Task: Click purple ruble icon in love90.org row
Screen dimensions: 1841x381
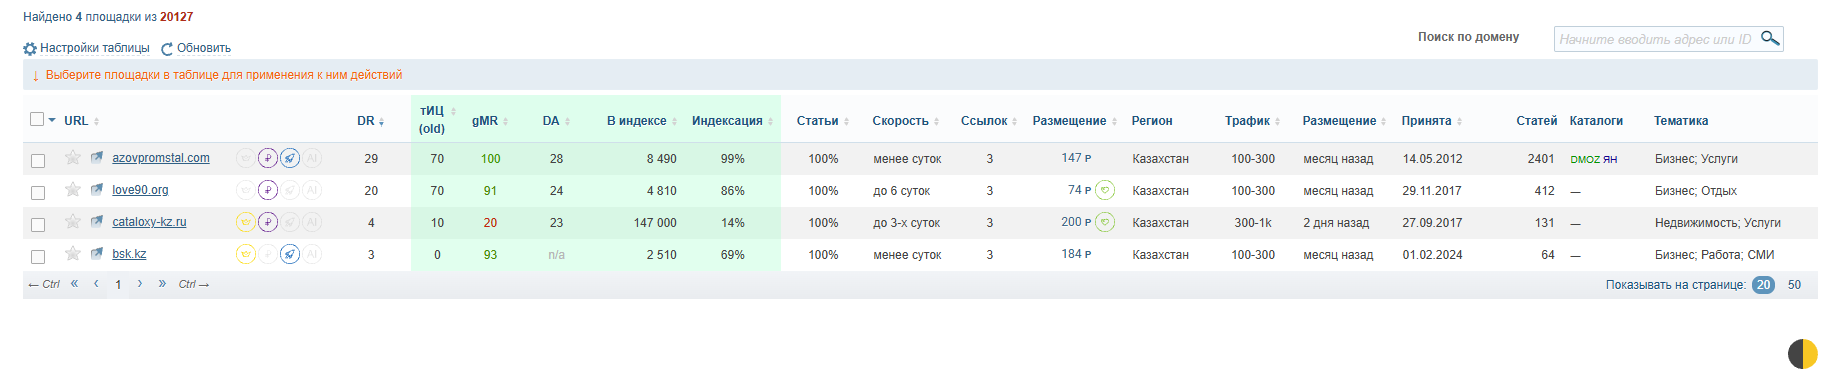Action: coord(268,190)
